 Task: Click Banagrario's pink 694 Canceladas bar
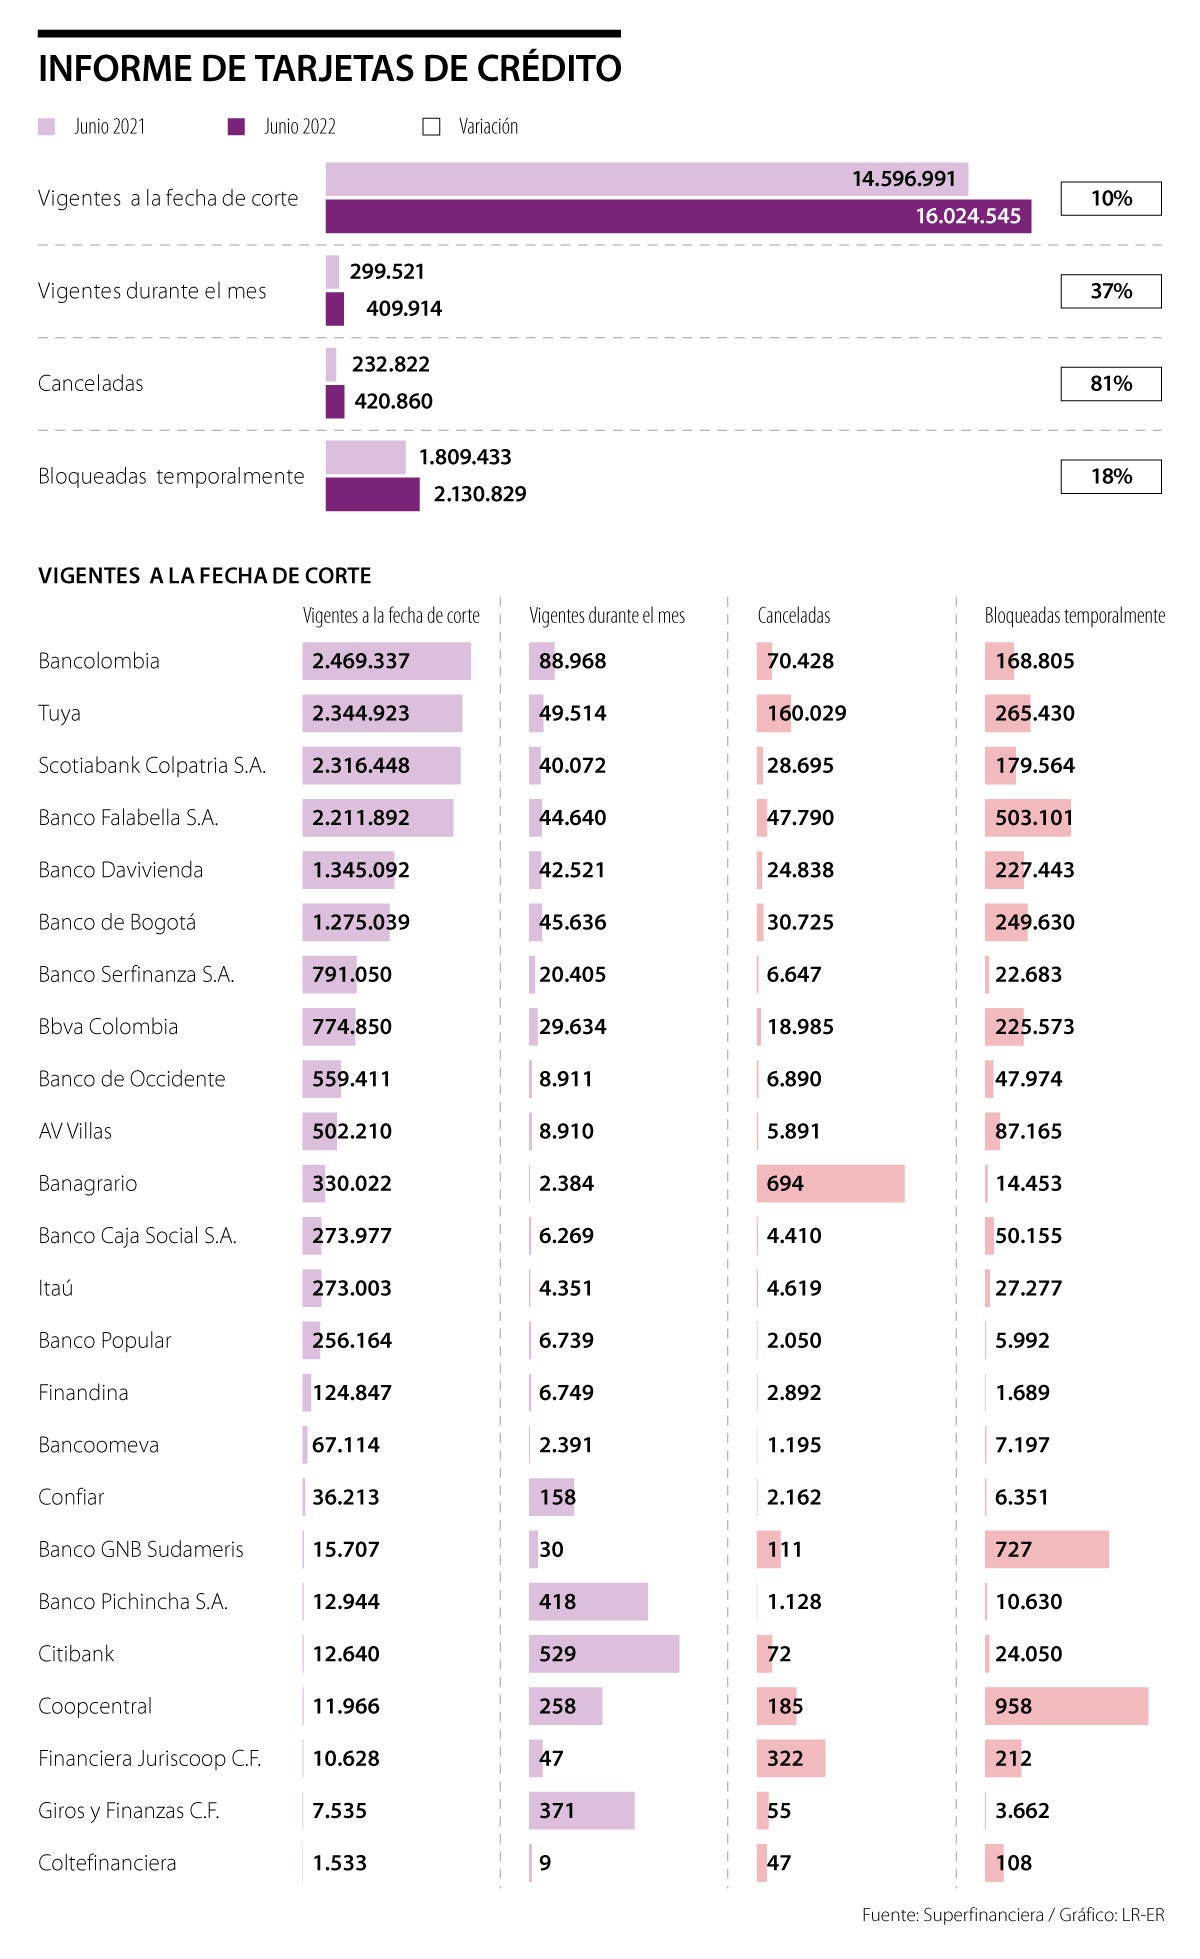click(830, 1184)
